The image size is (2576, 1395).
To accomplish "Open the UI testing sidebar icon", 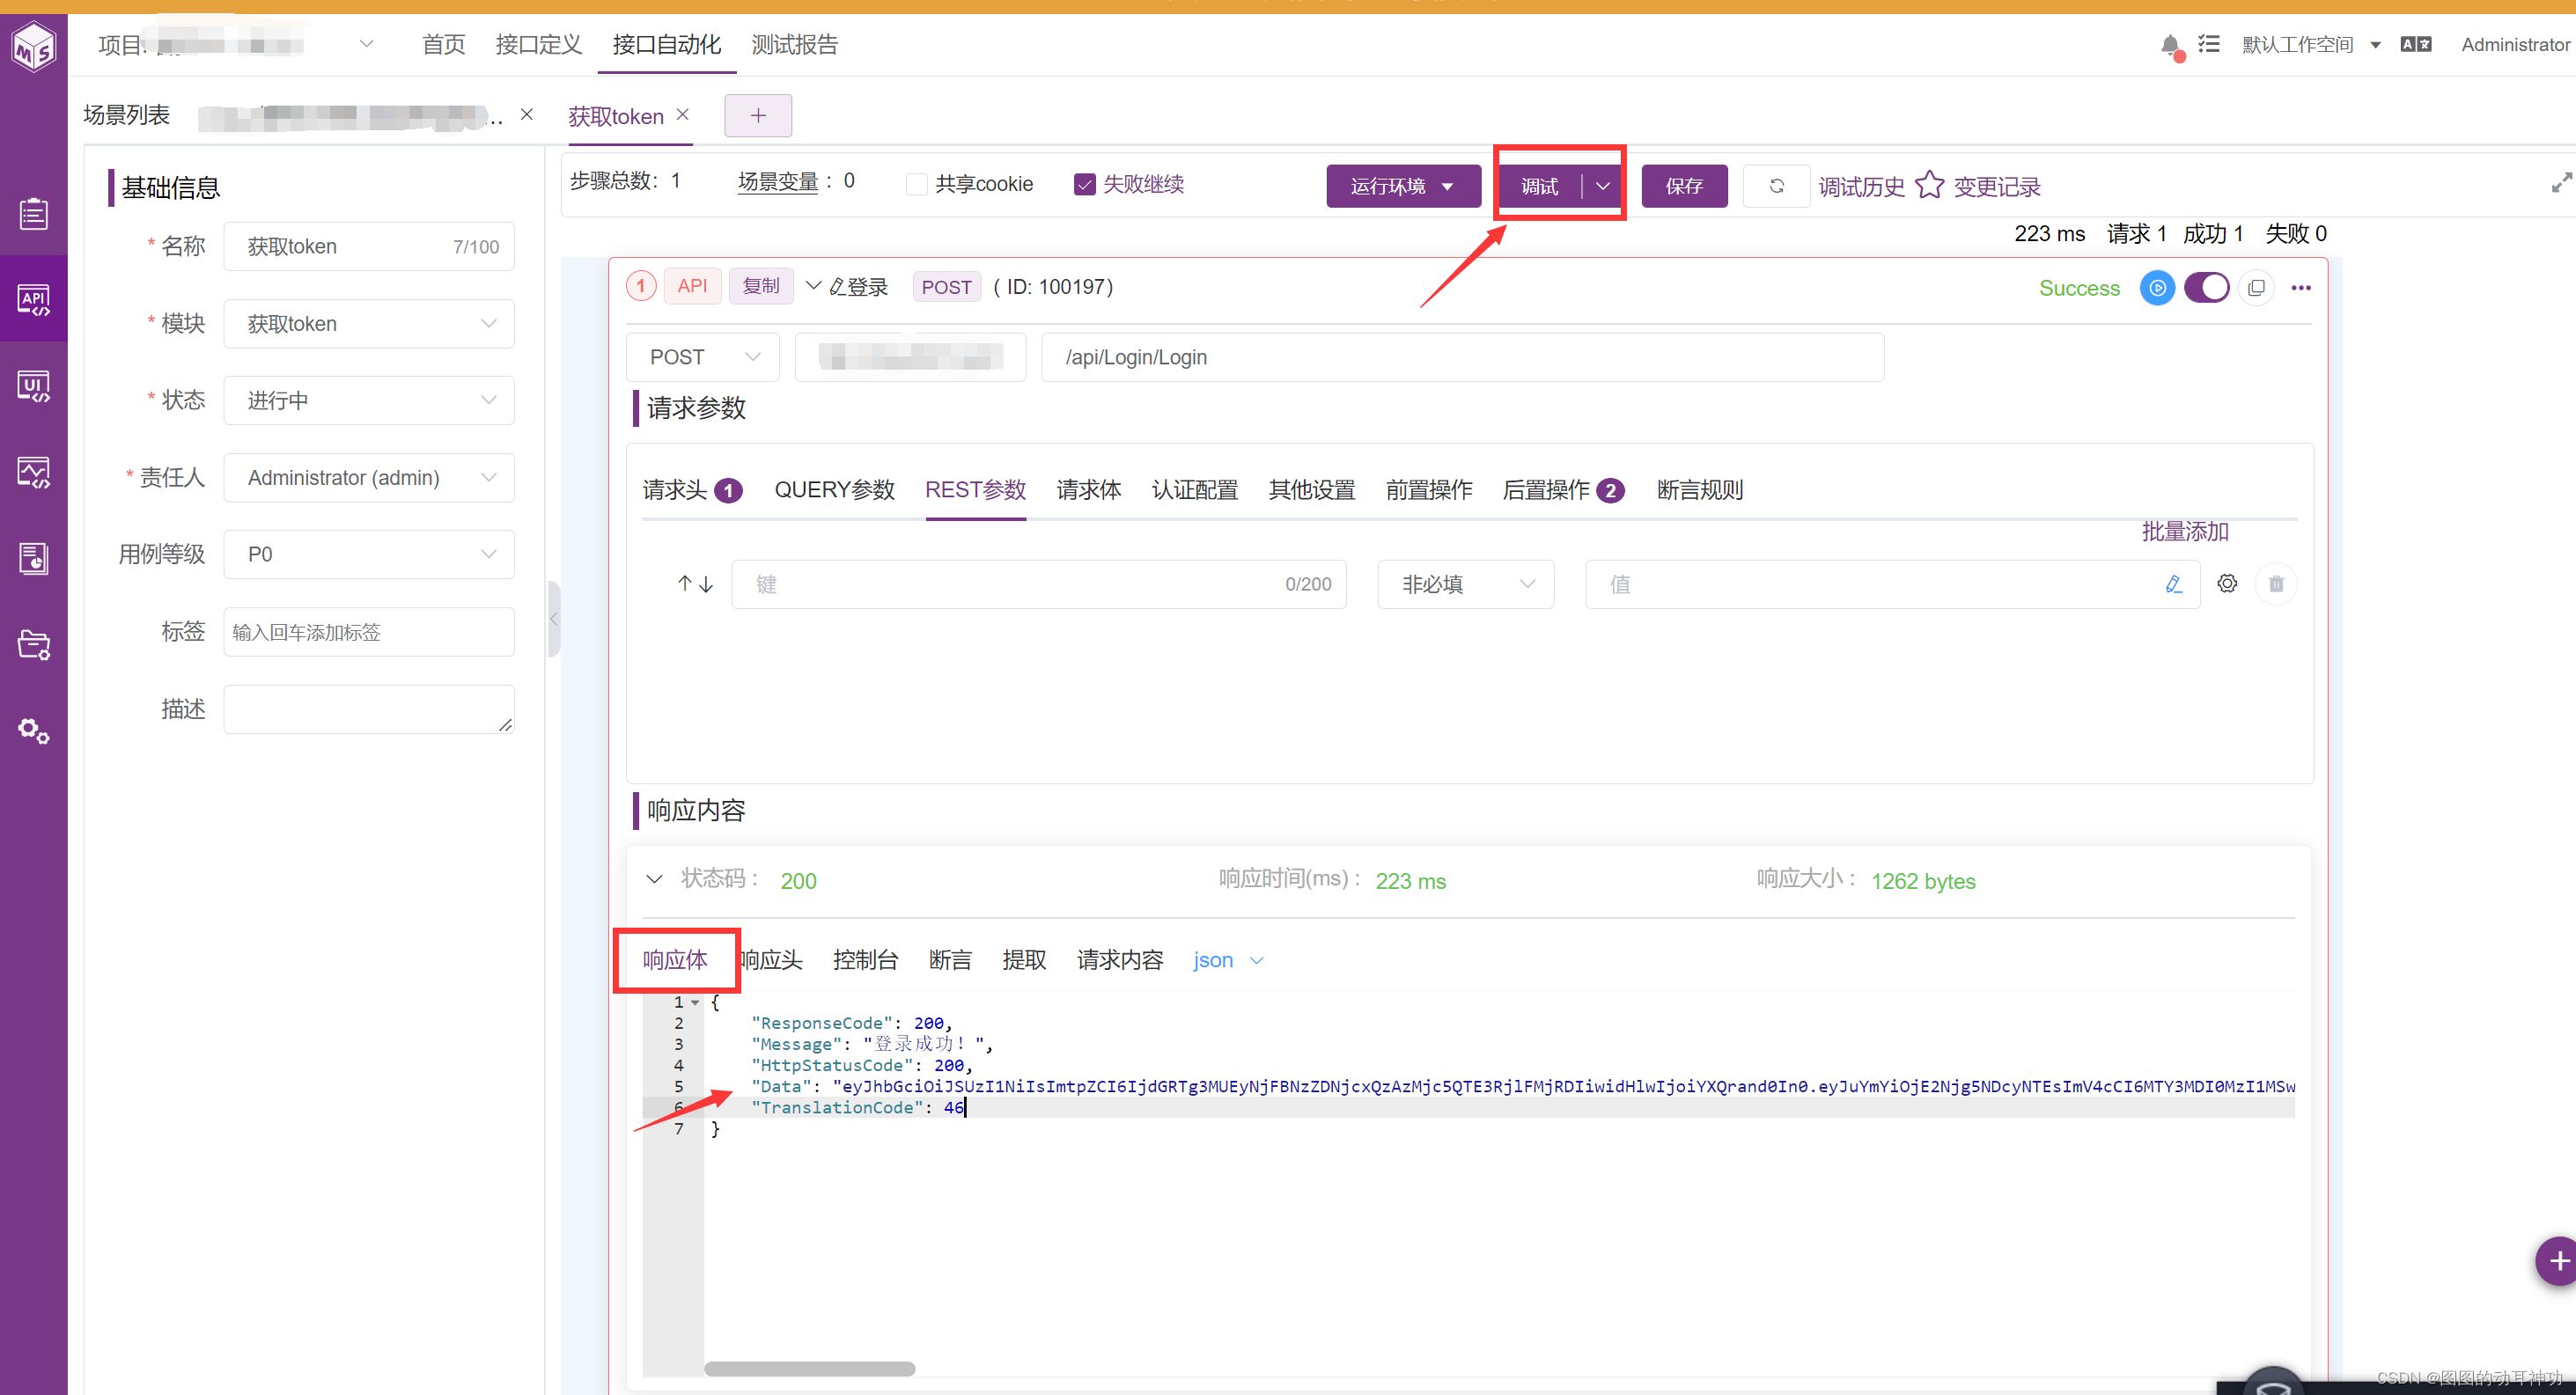I will click(33, 386).
